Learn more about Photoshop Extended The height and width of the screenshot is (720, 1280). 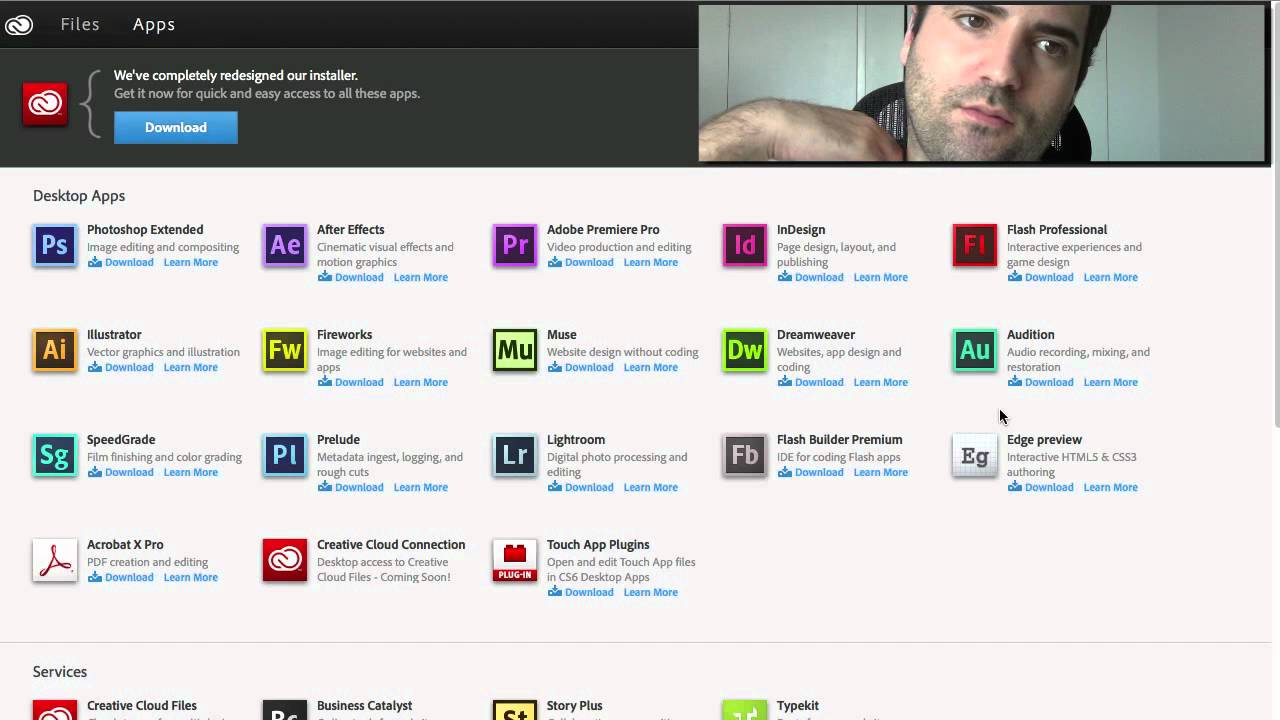191,262
